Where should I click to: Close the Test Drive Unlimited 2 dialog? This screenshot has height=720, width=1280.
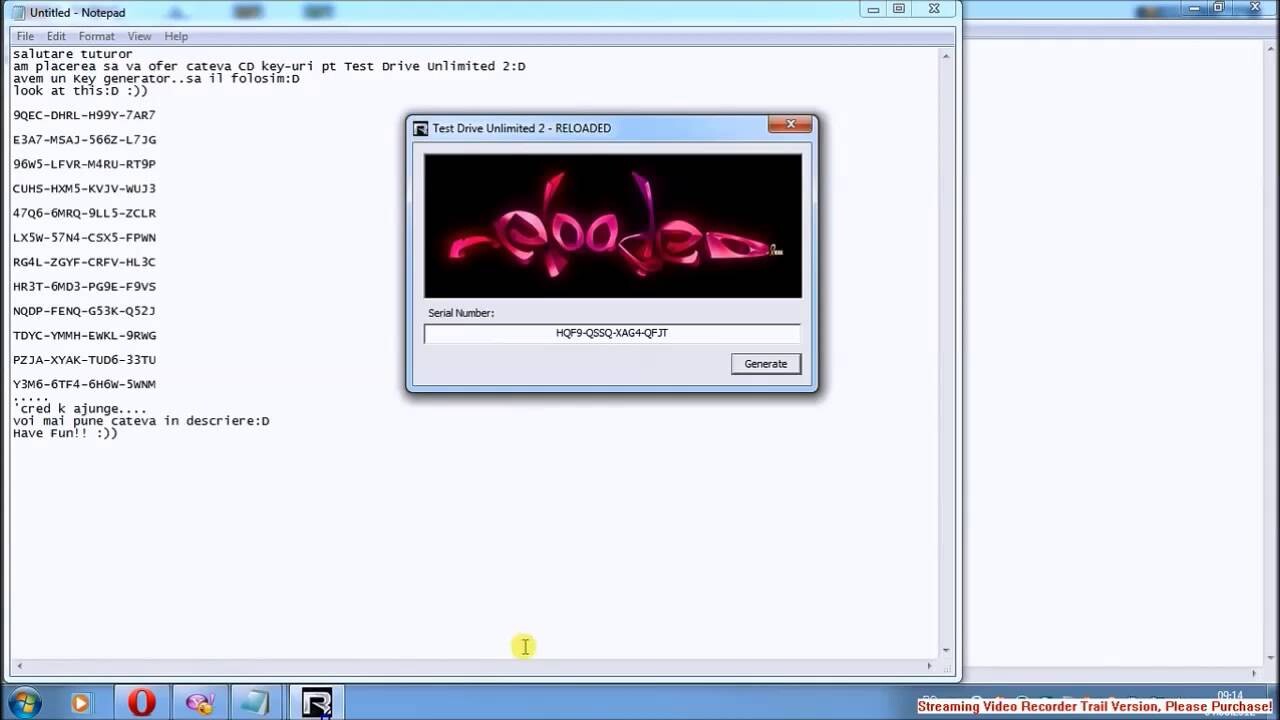pos(790,125)
